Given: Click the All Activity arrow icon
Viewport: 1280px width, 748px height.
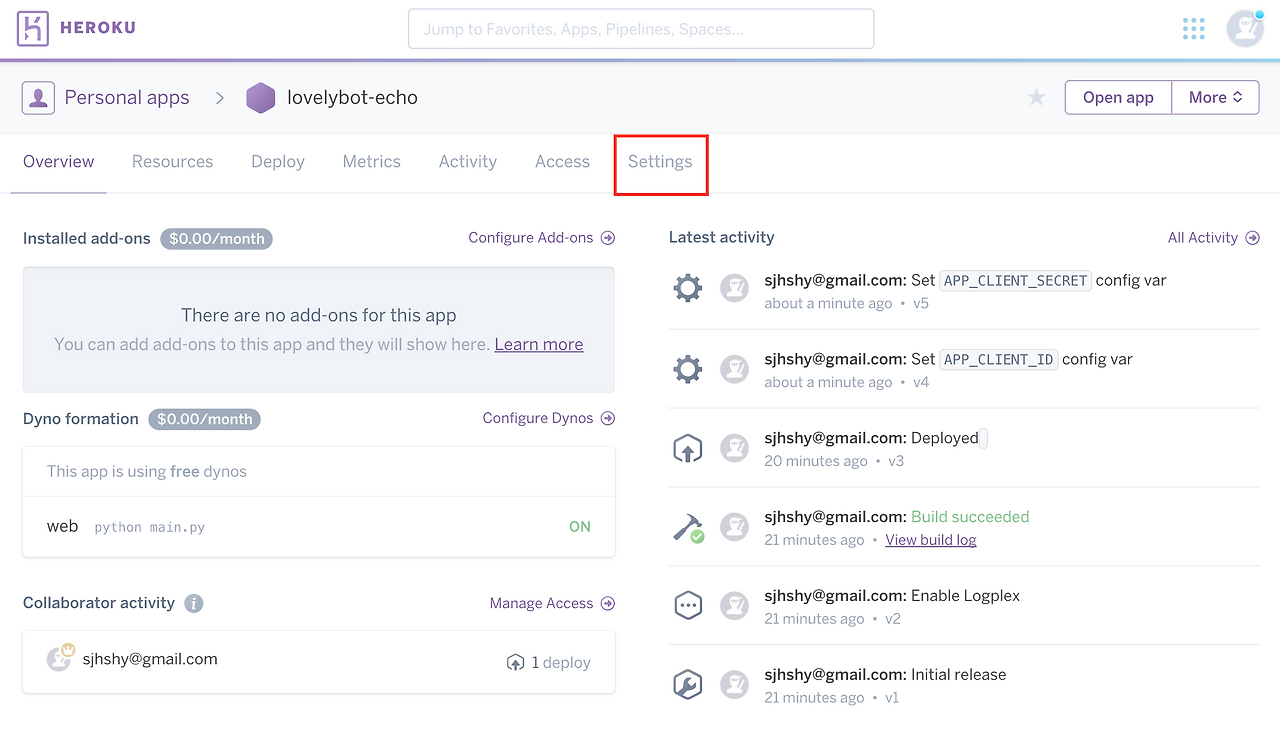Looking at the screenshot, I should pos(1253,238).
